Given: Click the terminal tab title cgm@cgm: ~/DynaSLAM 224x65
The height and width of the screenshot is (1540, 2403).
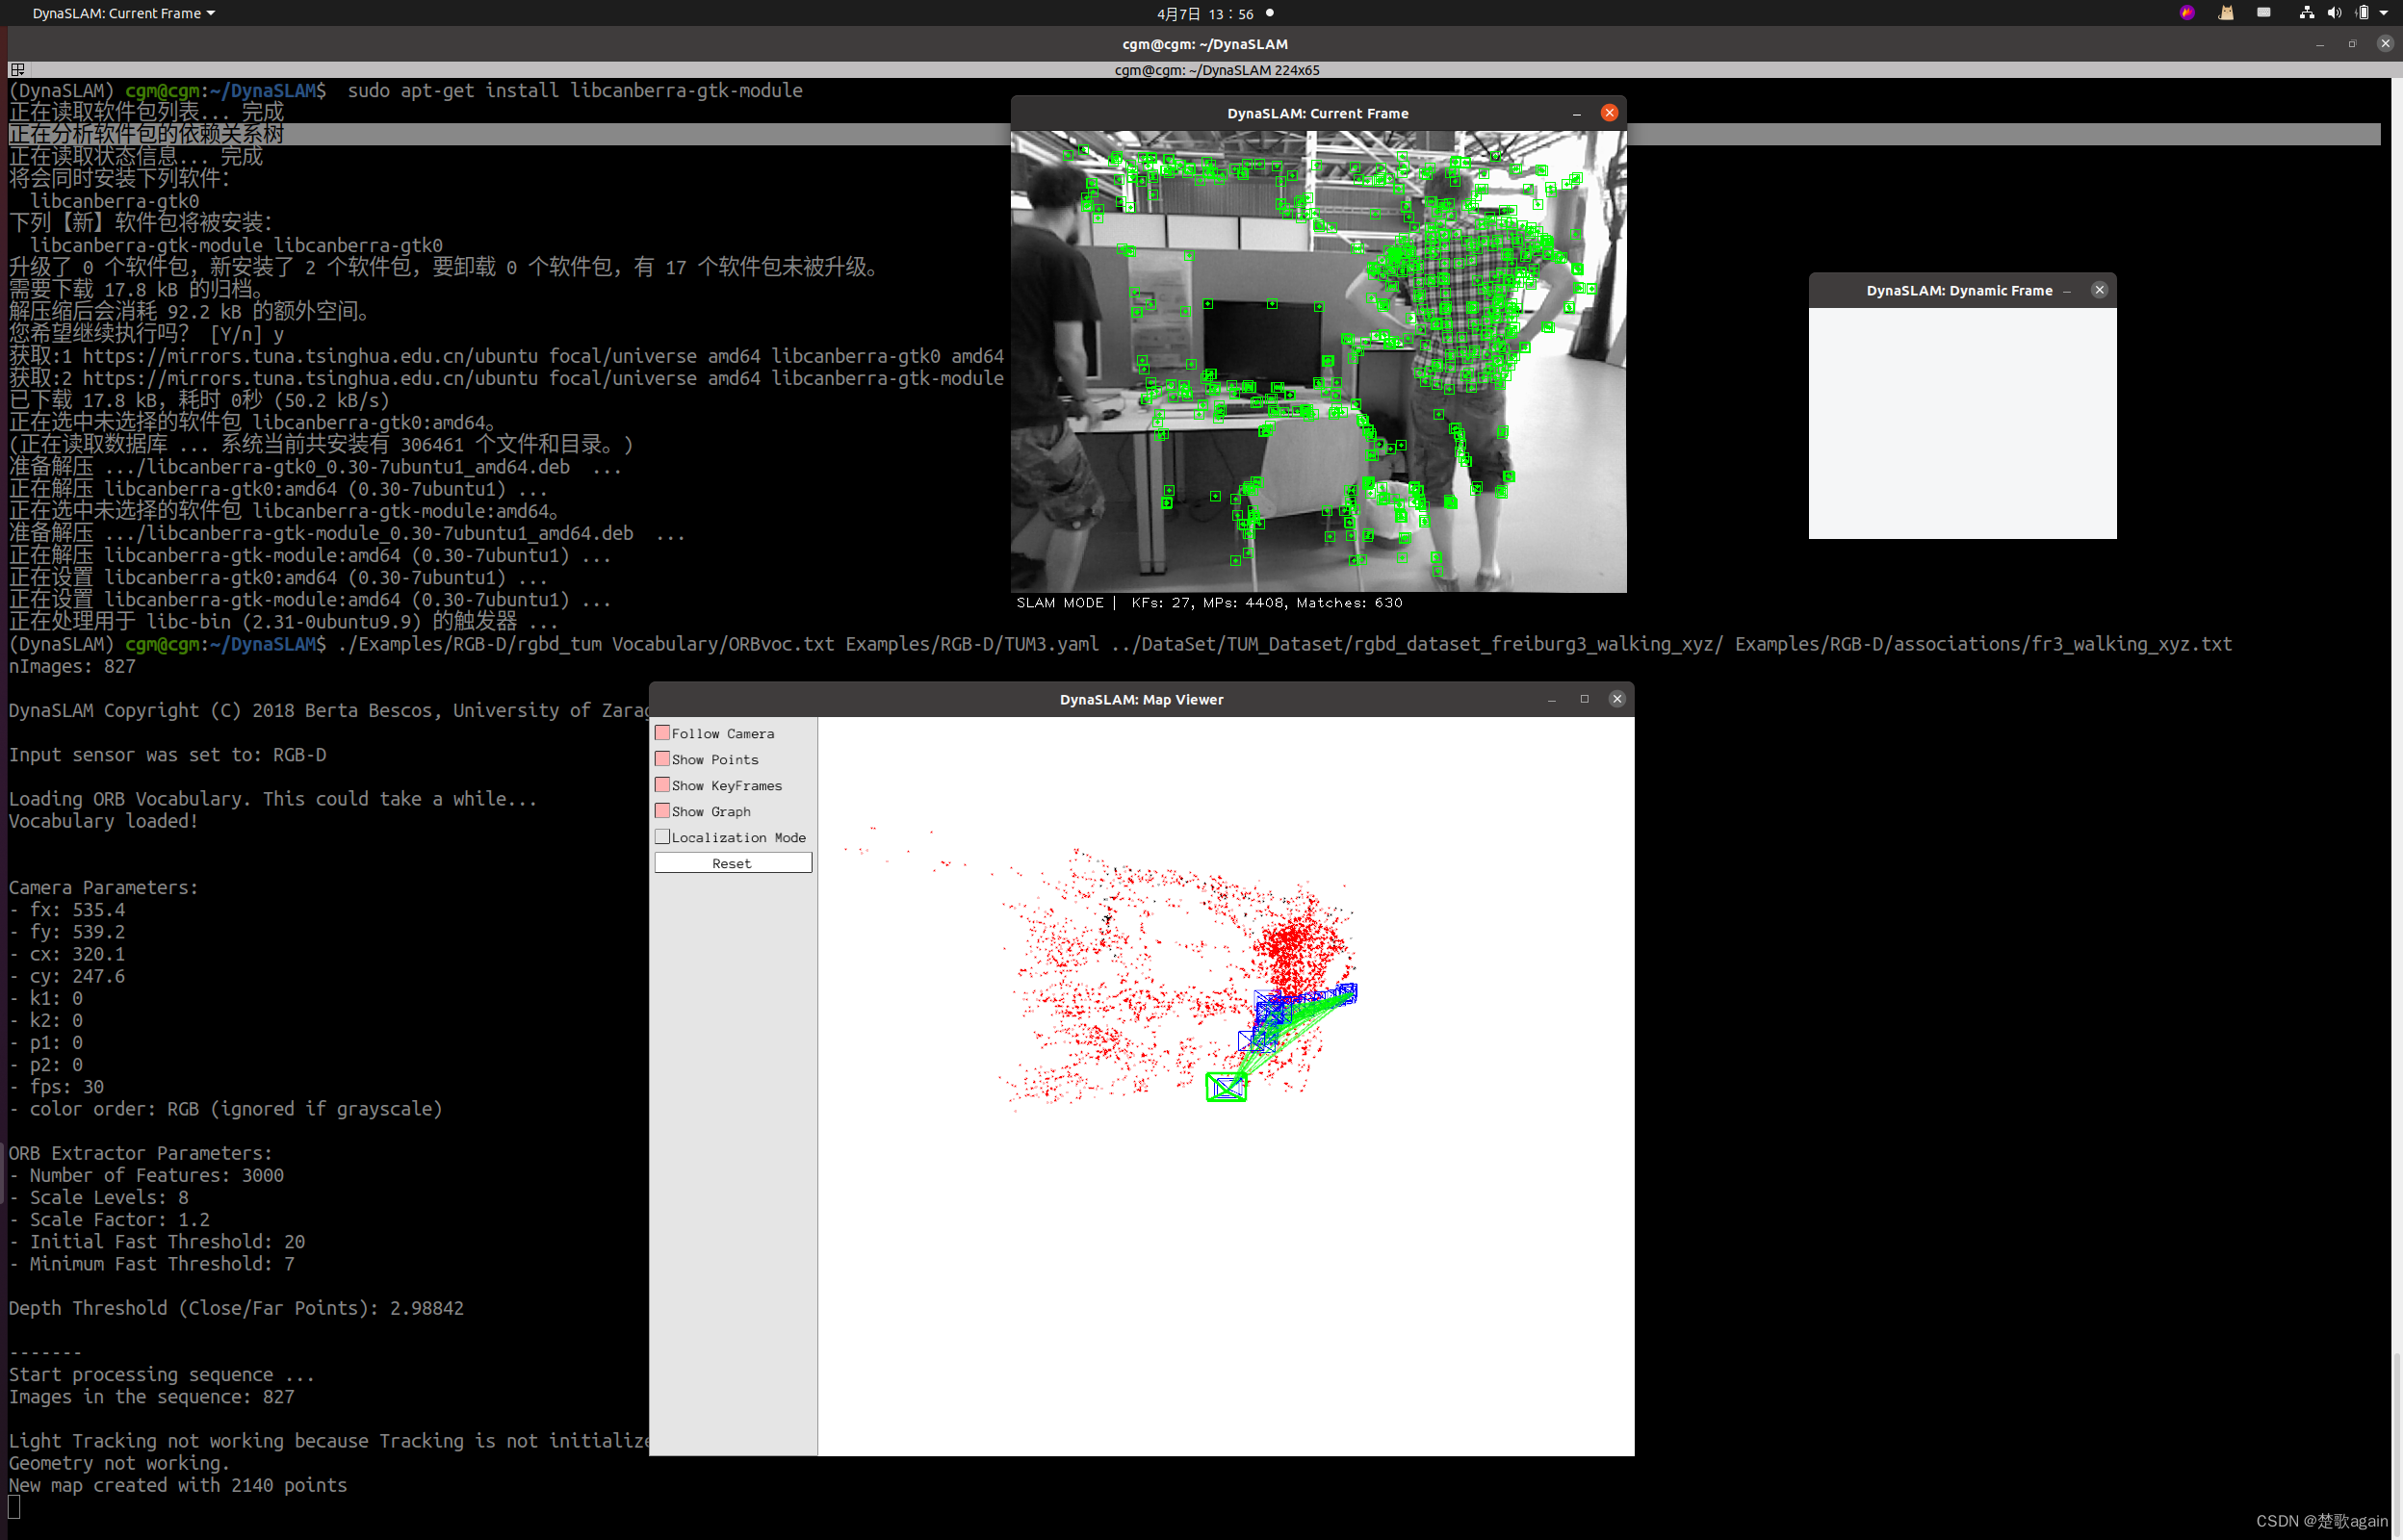Looking at the screenshot, I should click(x=1217, y=70).
